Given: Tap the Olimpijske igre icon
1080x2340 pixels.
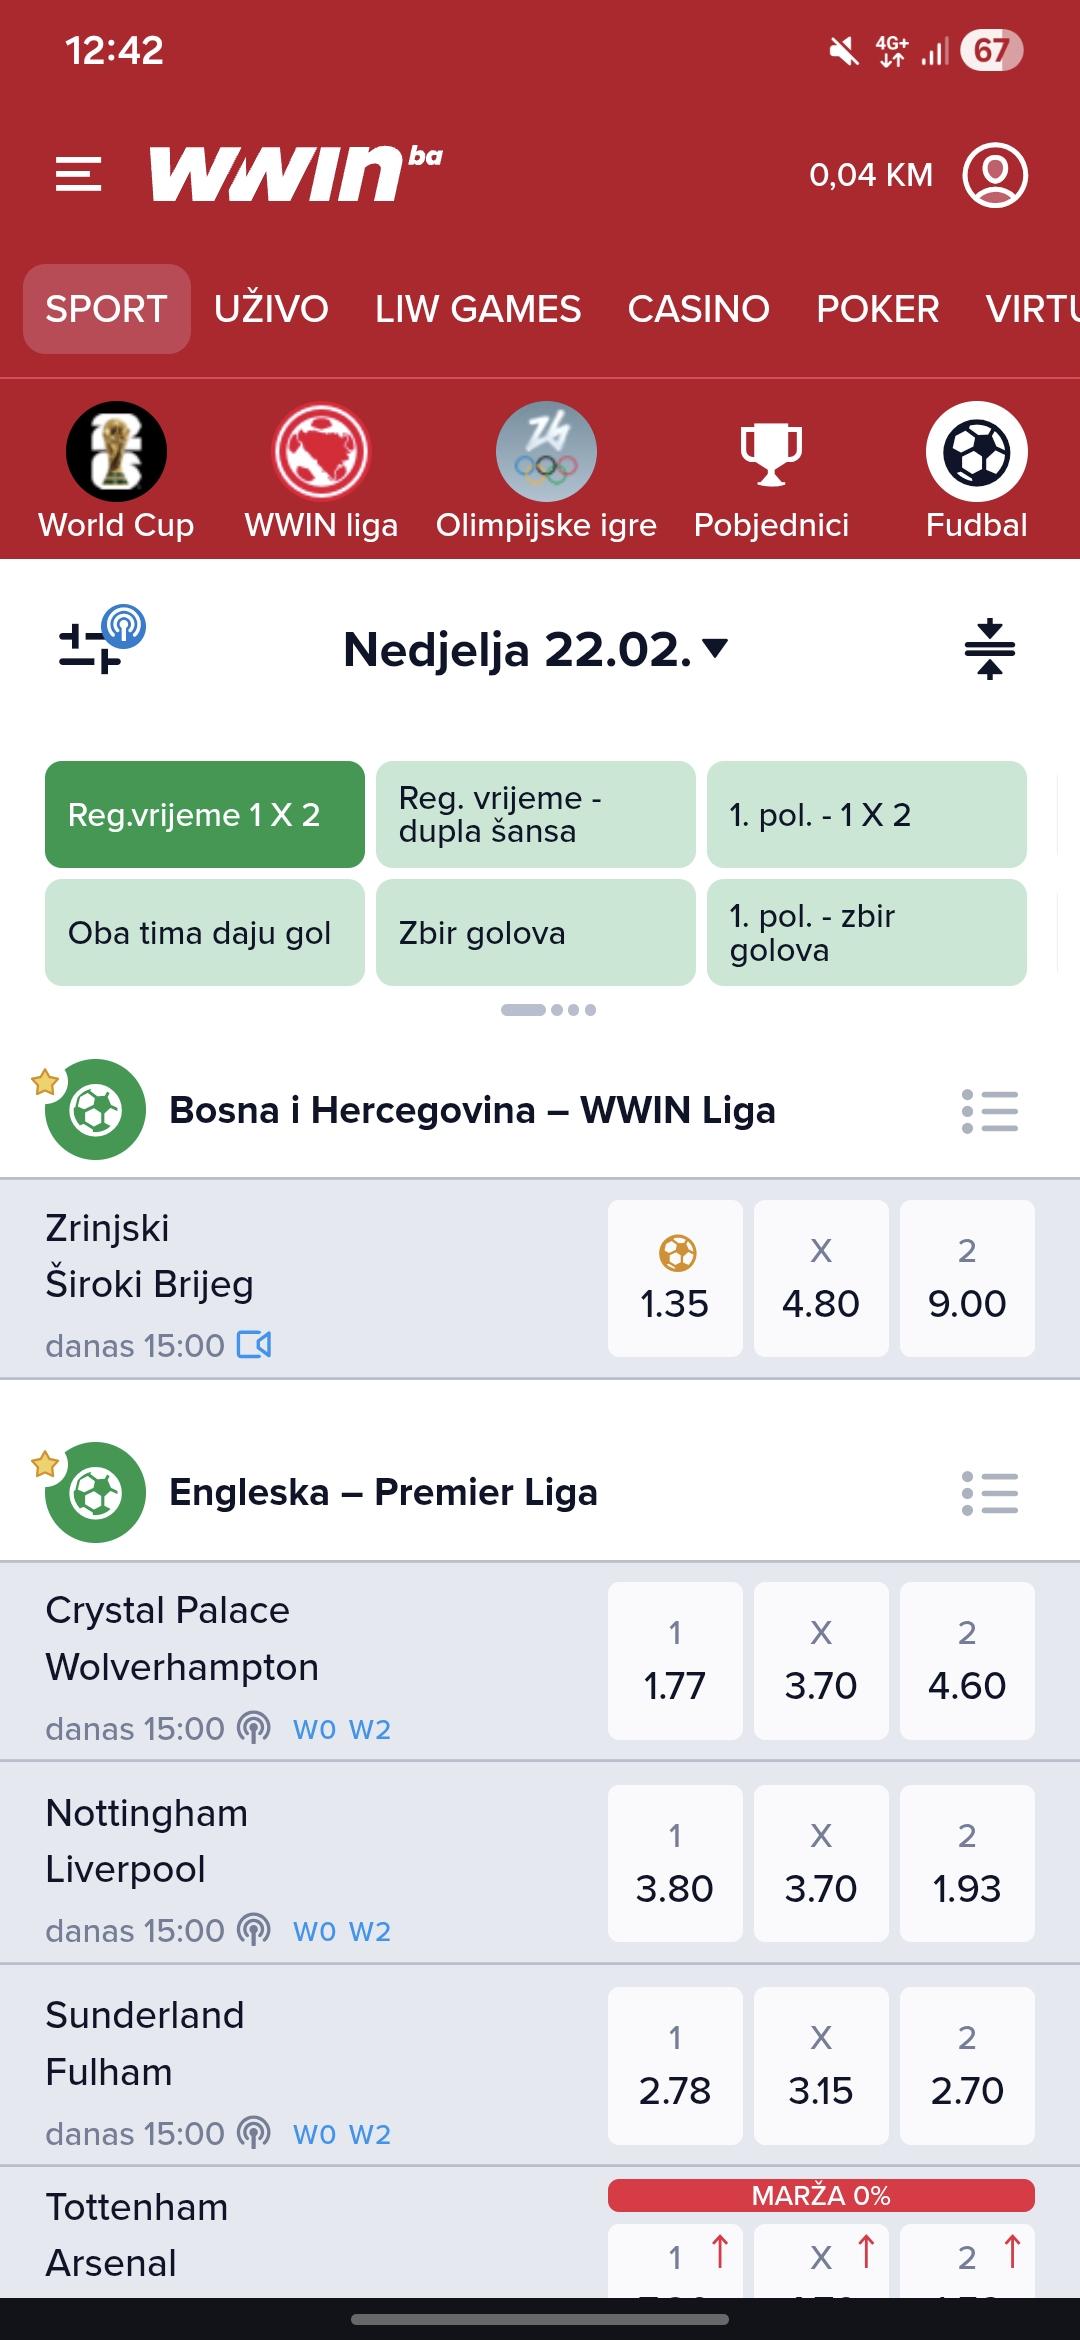Looking at the screenshot, I should point(546,452).
